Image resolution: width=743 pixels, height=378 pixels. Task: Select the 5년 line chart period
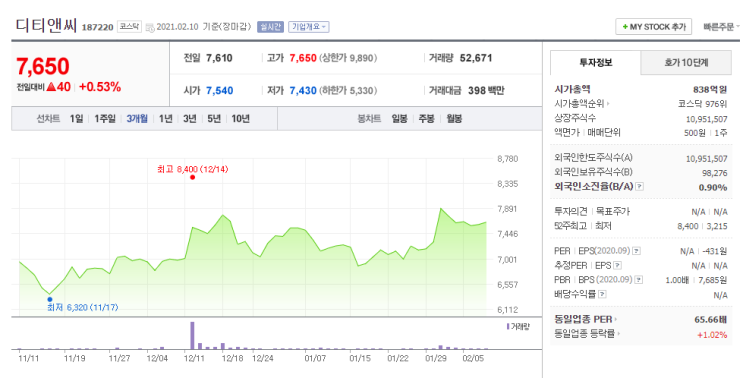214,118
